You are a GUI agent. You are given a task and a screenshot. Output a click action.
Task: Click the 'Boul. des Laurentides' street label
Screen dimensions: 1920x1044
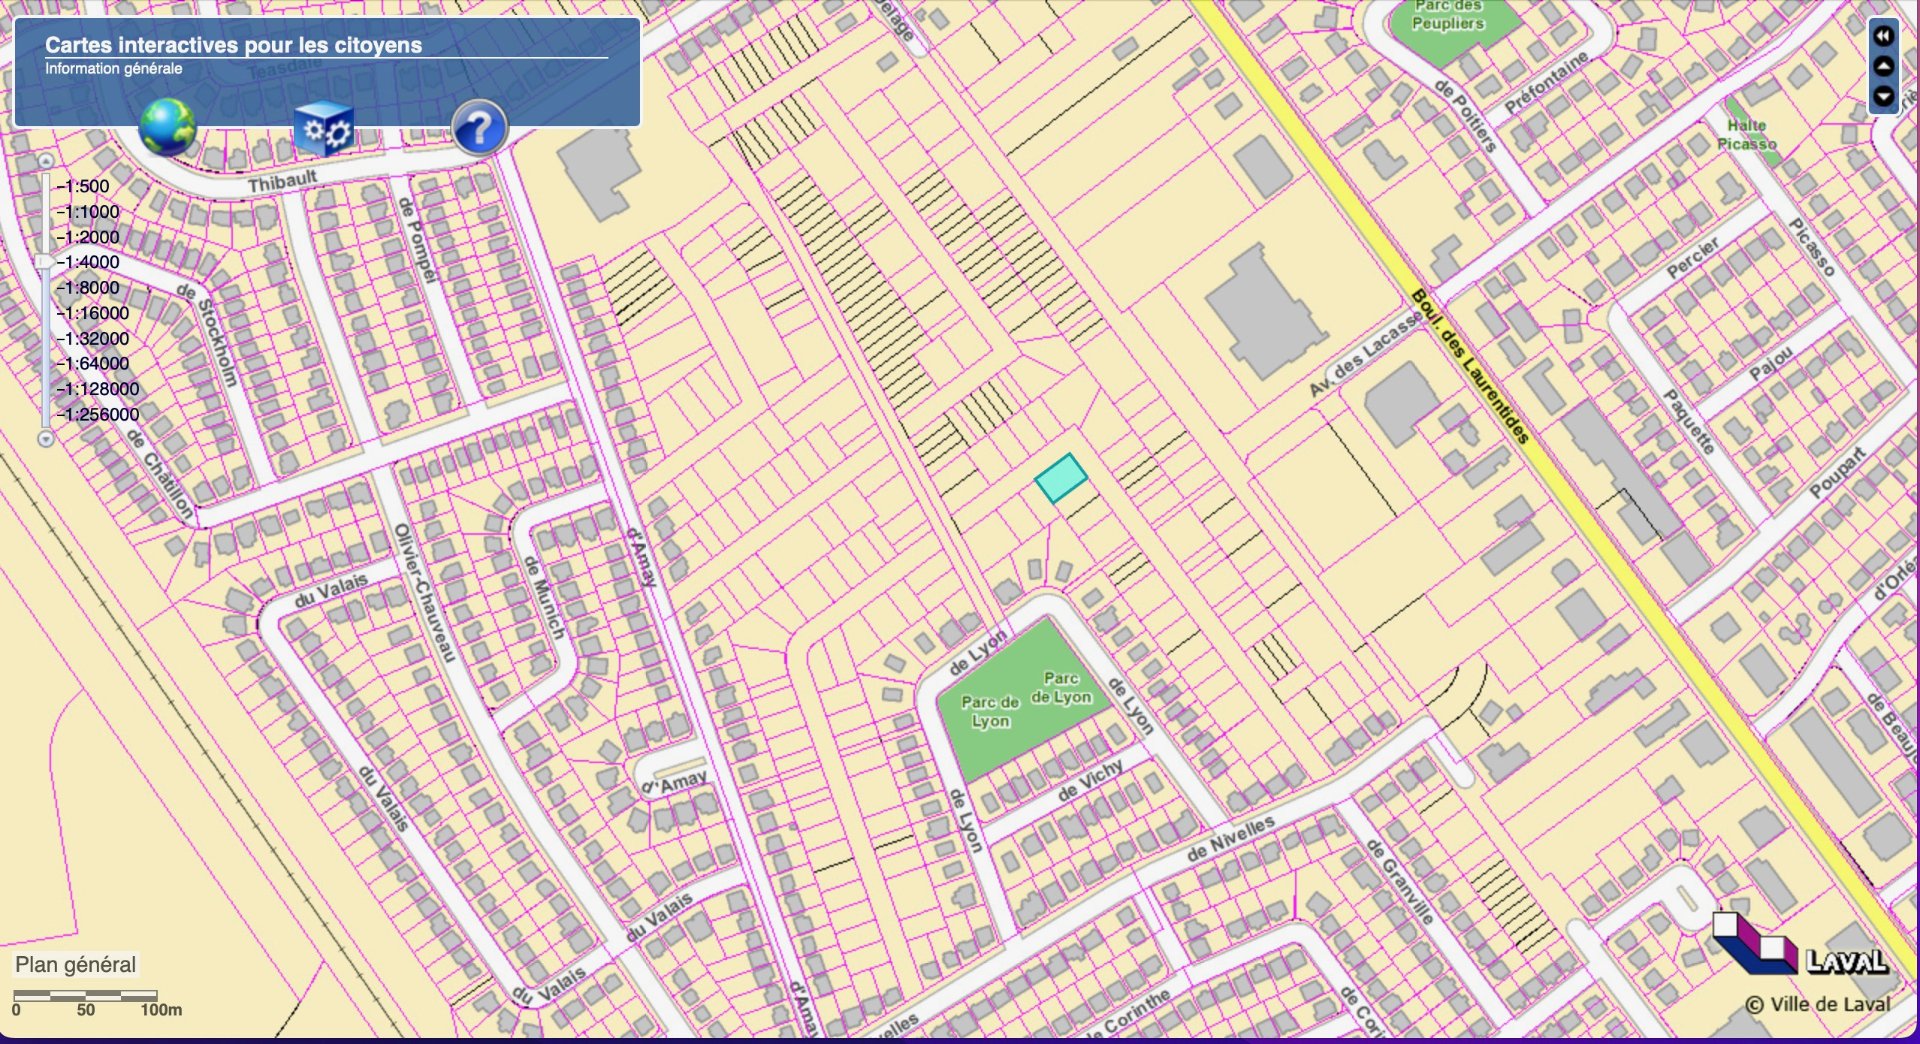click(1470, 366)
